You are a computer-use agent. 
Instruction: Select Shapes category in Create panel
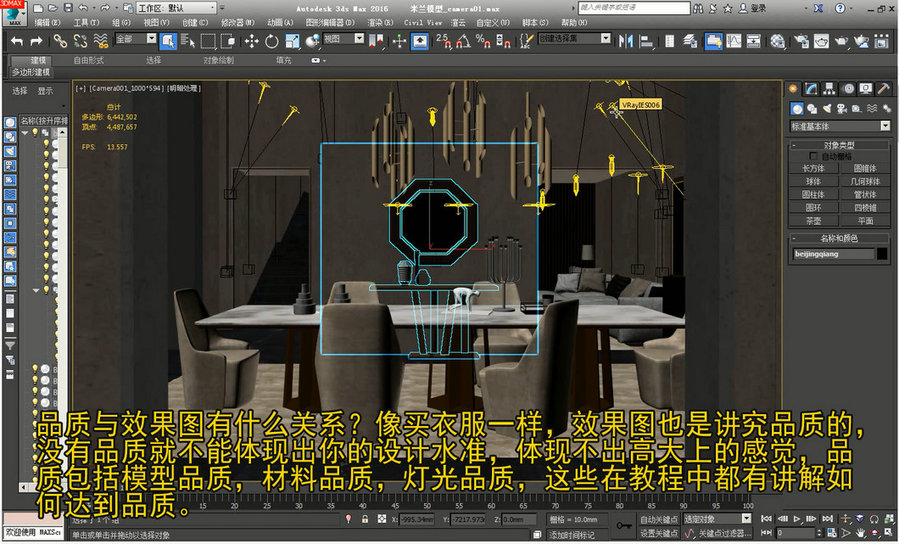811,108
